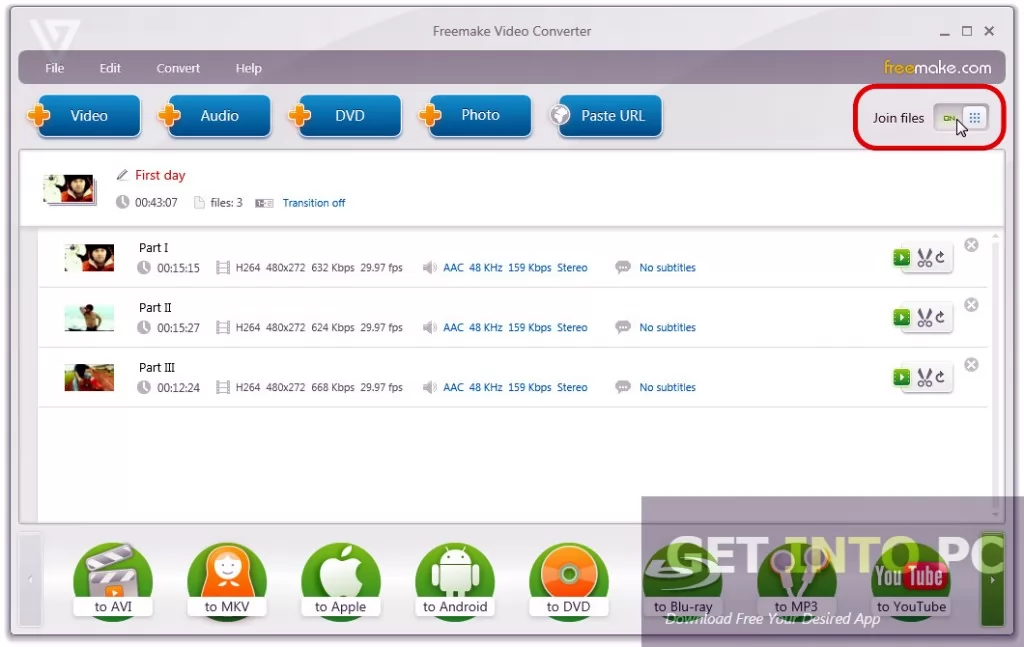Select the to DVD burn option
Viewport: 1024px width, 647px height.
tap(569, 581)
